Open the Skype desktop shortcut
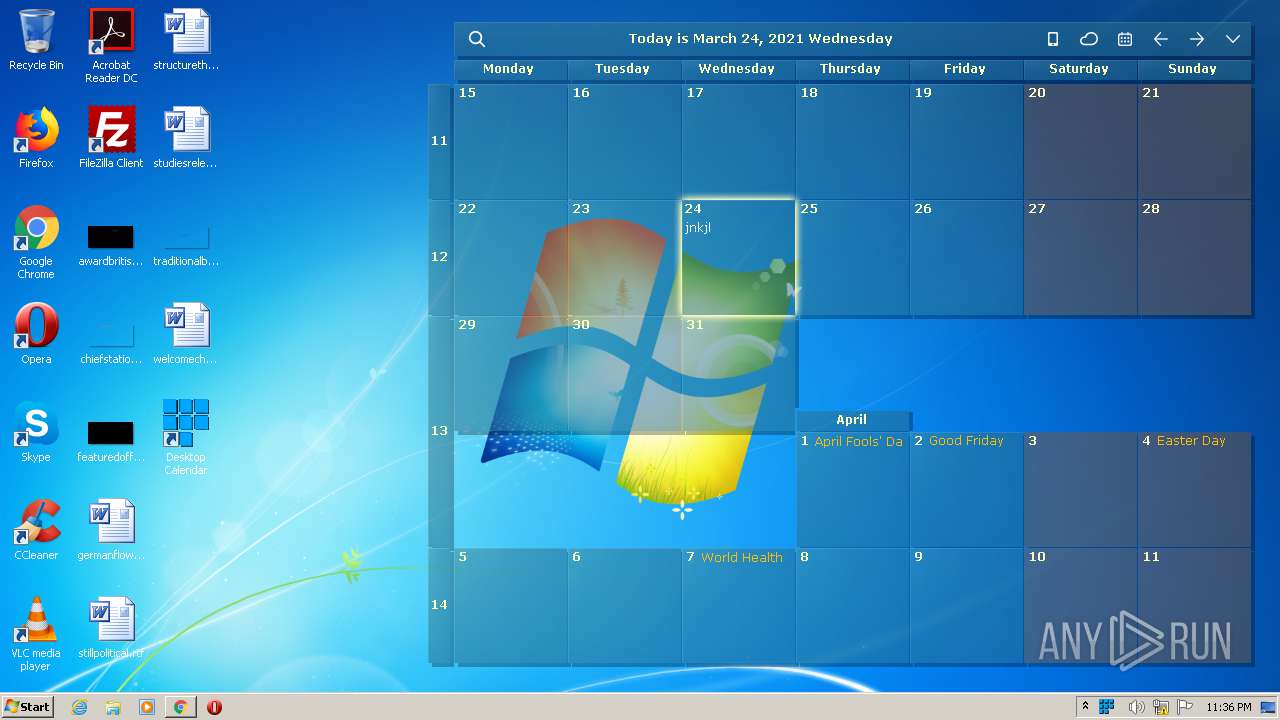The height and width of the screenshot is (720, 1280). tap(36, 432)
